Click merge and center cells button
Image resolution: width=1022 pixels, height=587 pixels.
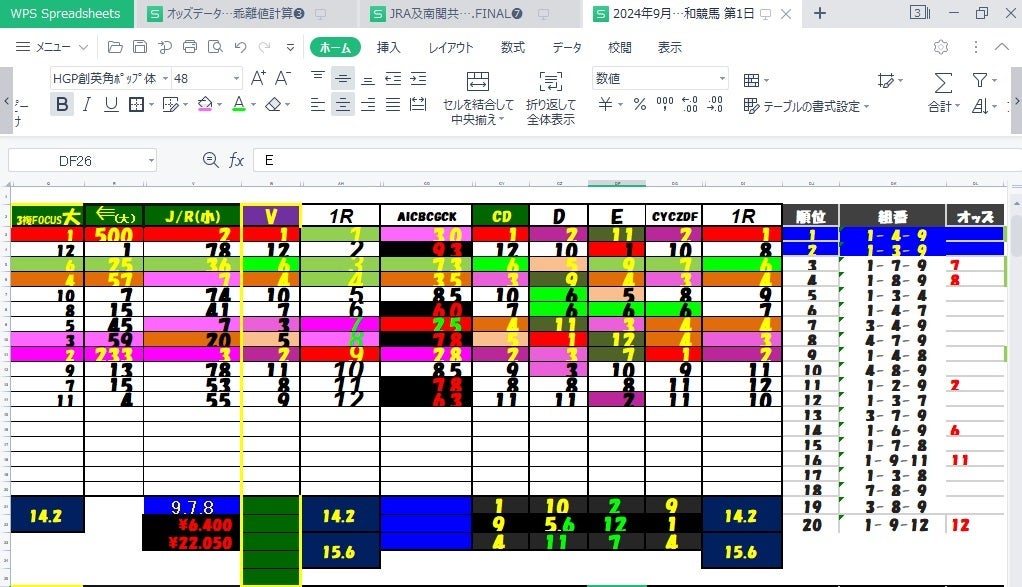click(478, 98)
